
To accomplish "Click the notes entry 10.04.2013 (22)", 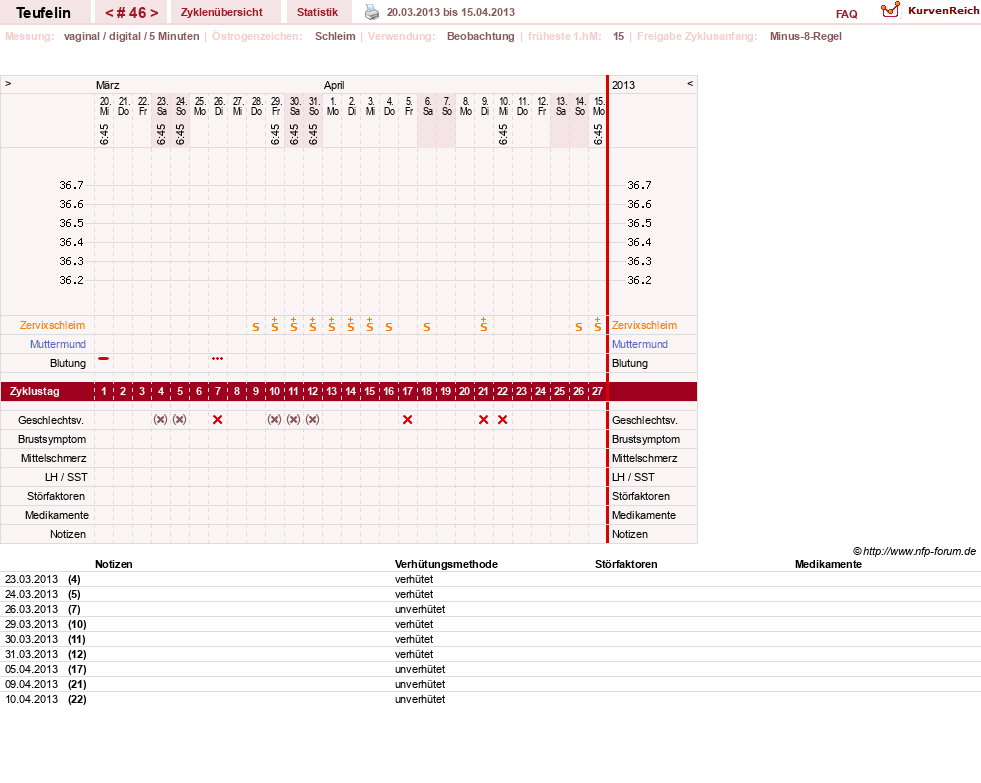I will 46,699.
